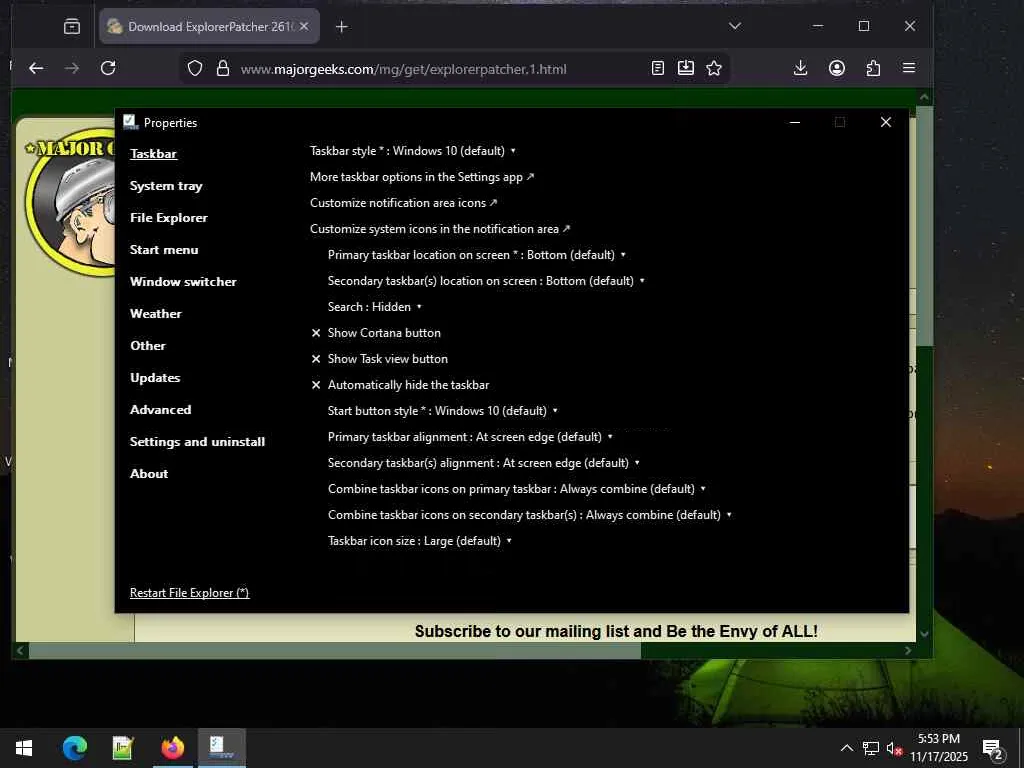Open the Firefox hamburger menu
Image resolution: width=1024 pixels, height=768 pixels.
click(x=908, y=68)
